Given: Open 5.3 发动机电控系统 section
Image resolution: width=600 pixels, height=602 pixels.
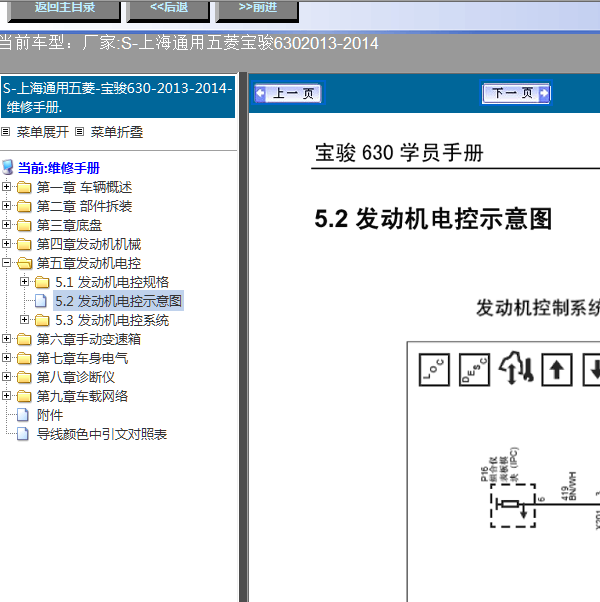Looking at the screenshot, I should (112, 320).
